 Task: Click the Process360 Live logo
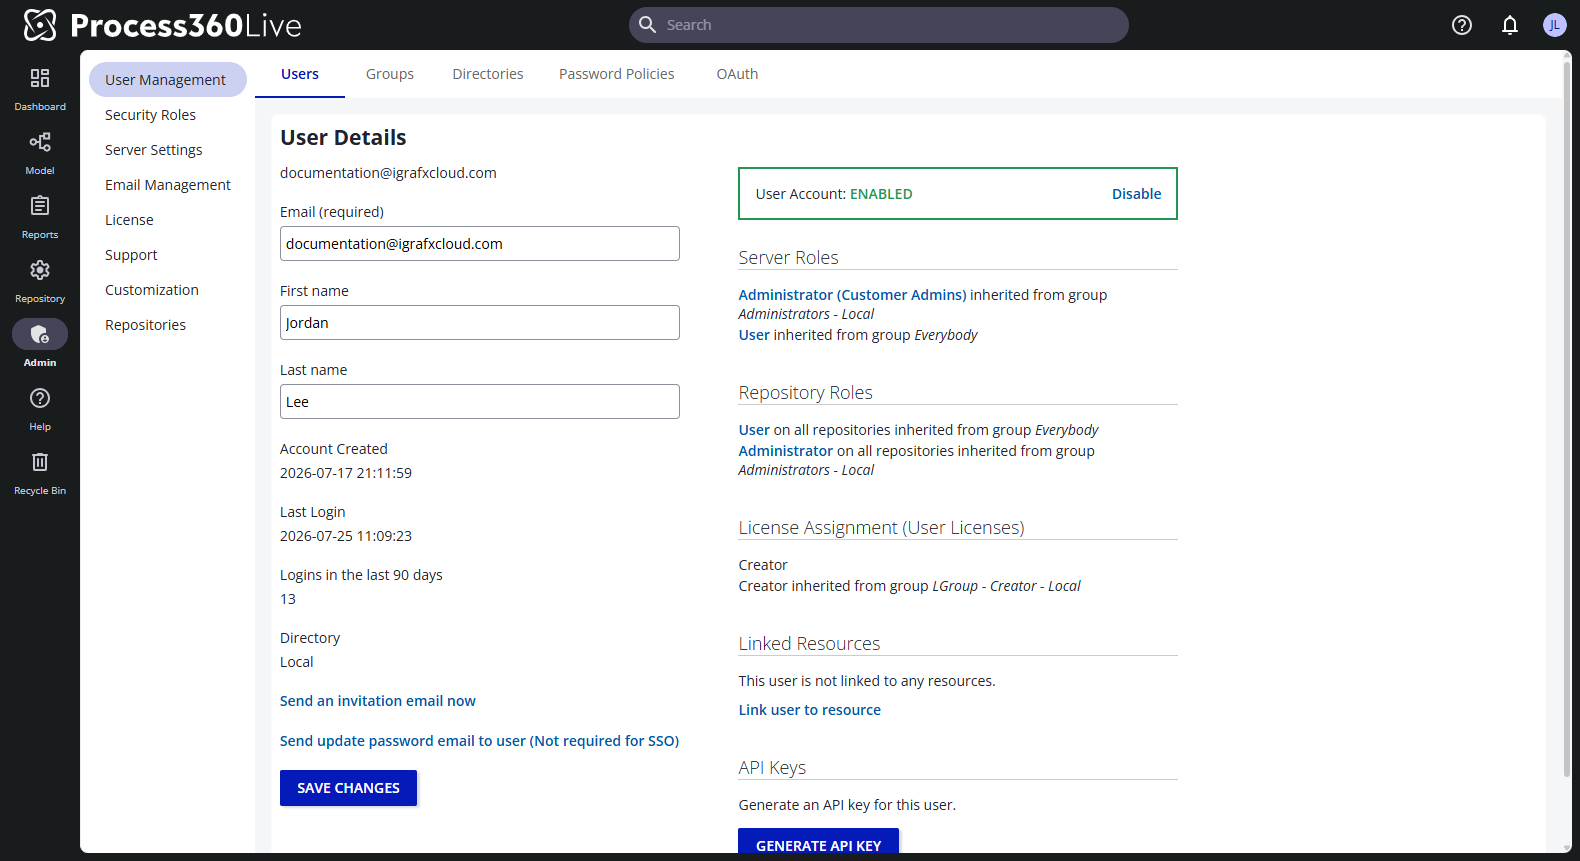(x=162, y=25)
